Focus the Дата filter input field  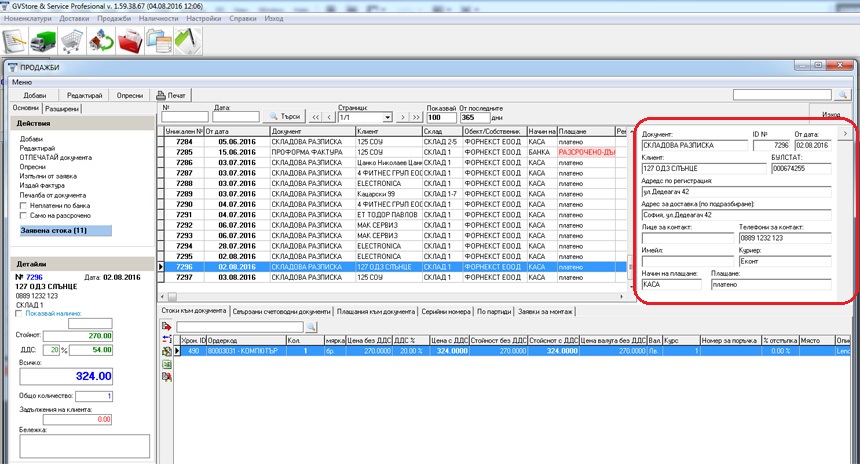click(x=236, y=117)
